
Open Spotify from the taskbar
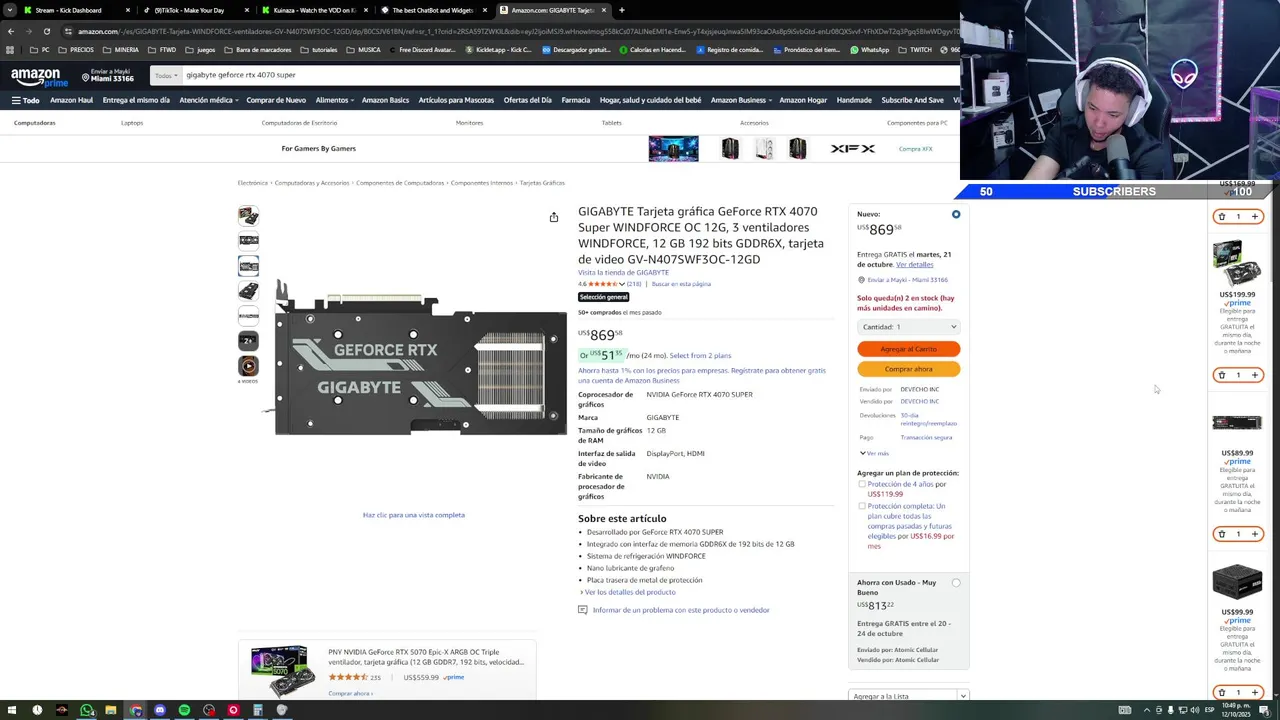click(184, 710)
